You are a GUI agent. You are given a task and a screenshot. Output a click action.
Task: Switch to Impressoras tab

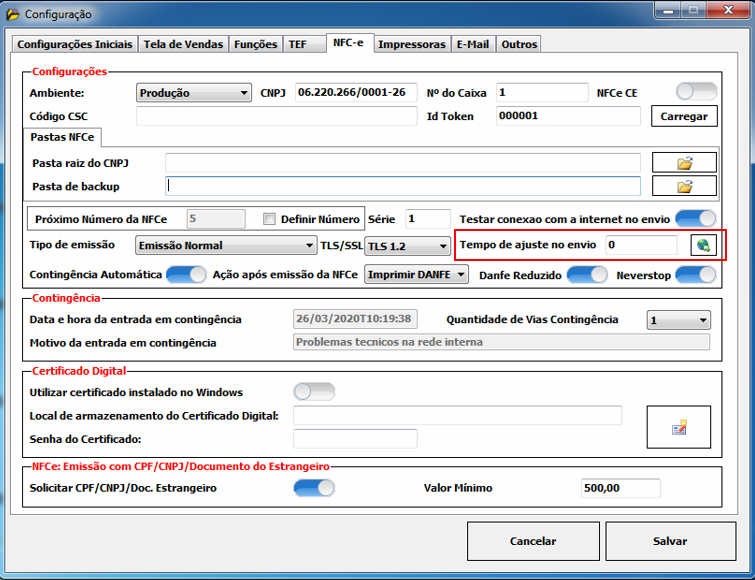412,44
